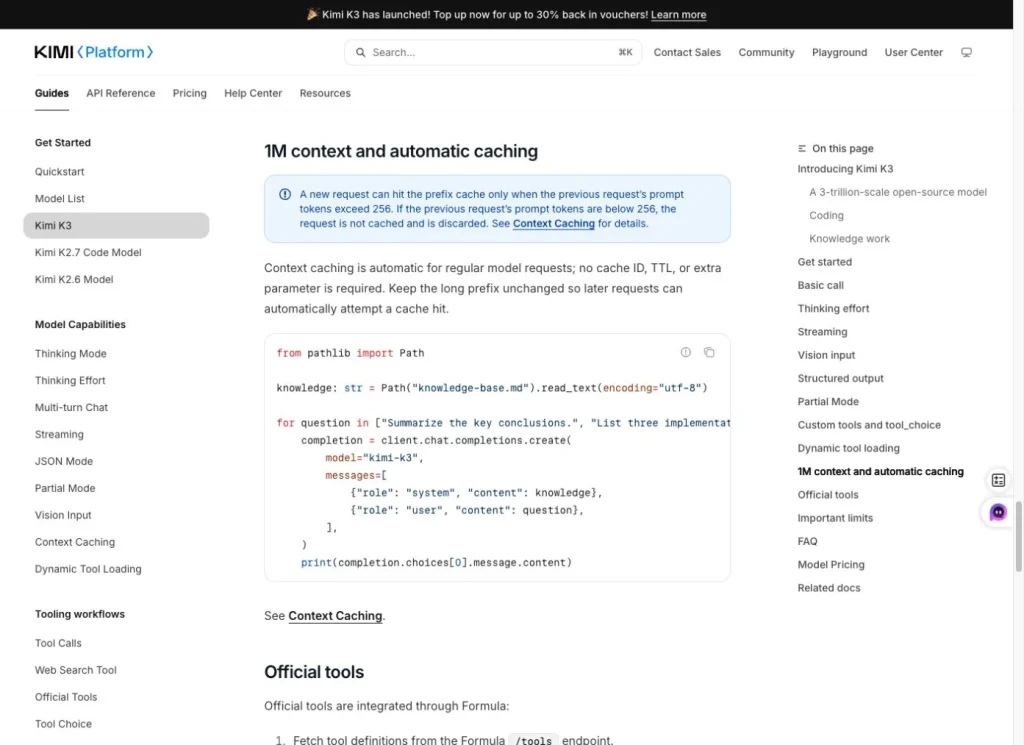This screenshot has width=1024, height=745.
Task: Click the Kimi Platform logo
Action: click(93, 52)
